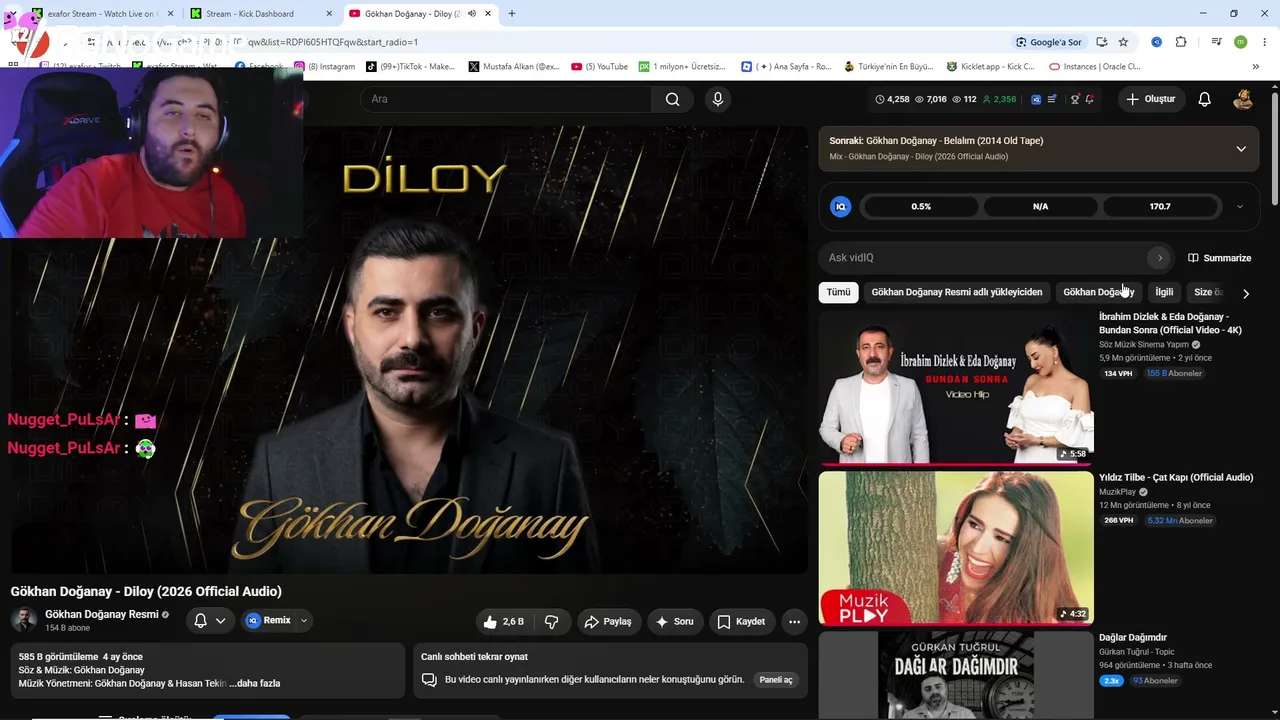
Task: Open the vidIQ trophy icon in header
Action: (1075, 99)
